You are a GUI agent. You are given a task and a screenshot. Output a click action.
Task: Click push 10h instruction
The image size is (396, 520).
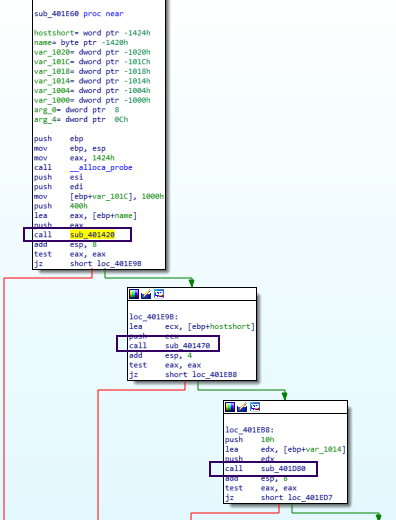pyautogui.click(x=250, y=440)
